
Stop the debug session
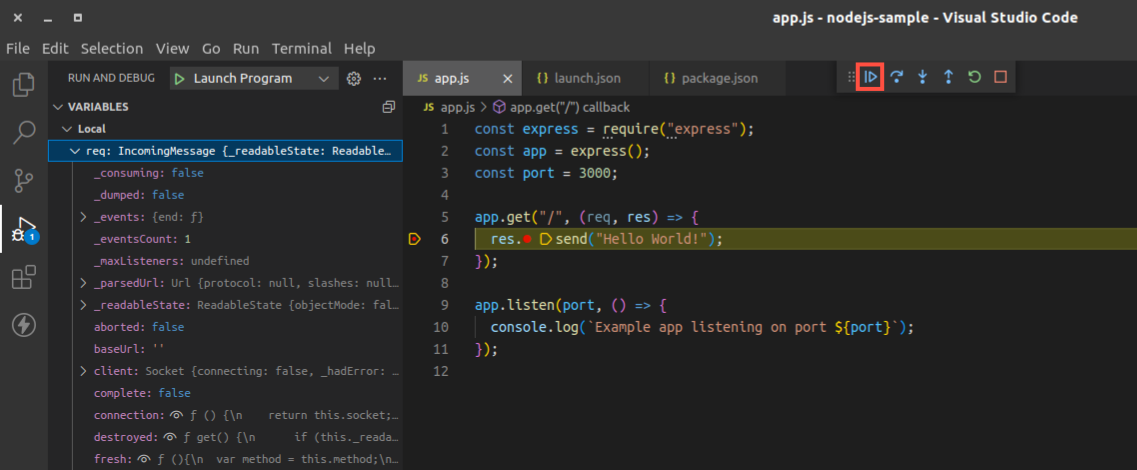click(1001, 76)
